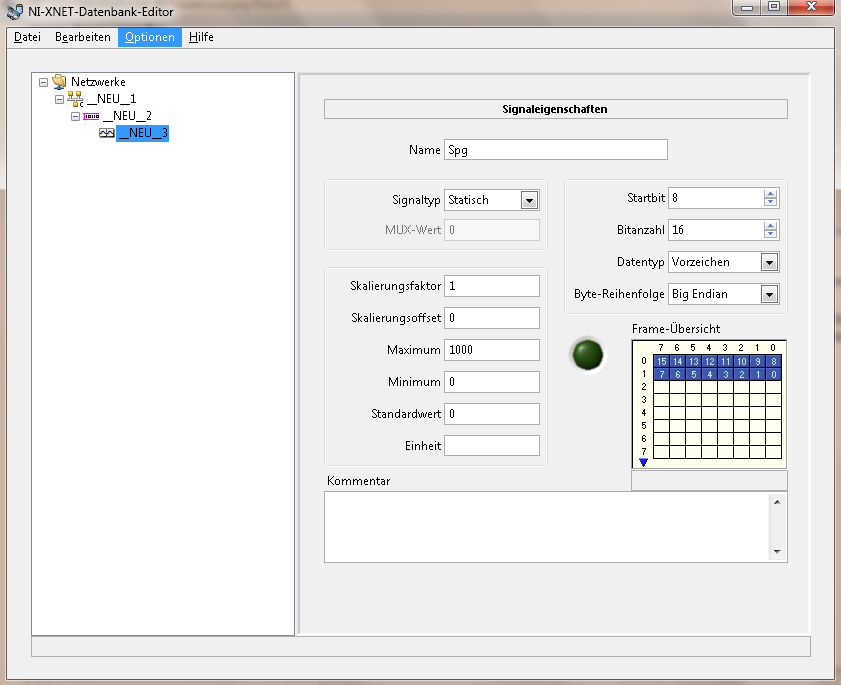Collapse the __NEU__2 tree node
This screenshot has height=685, width=841.
[76, 116]
